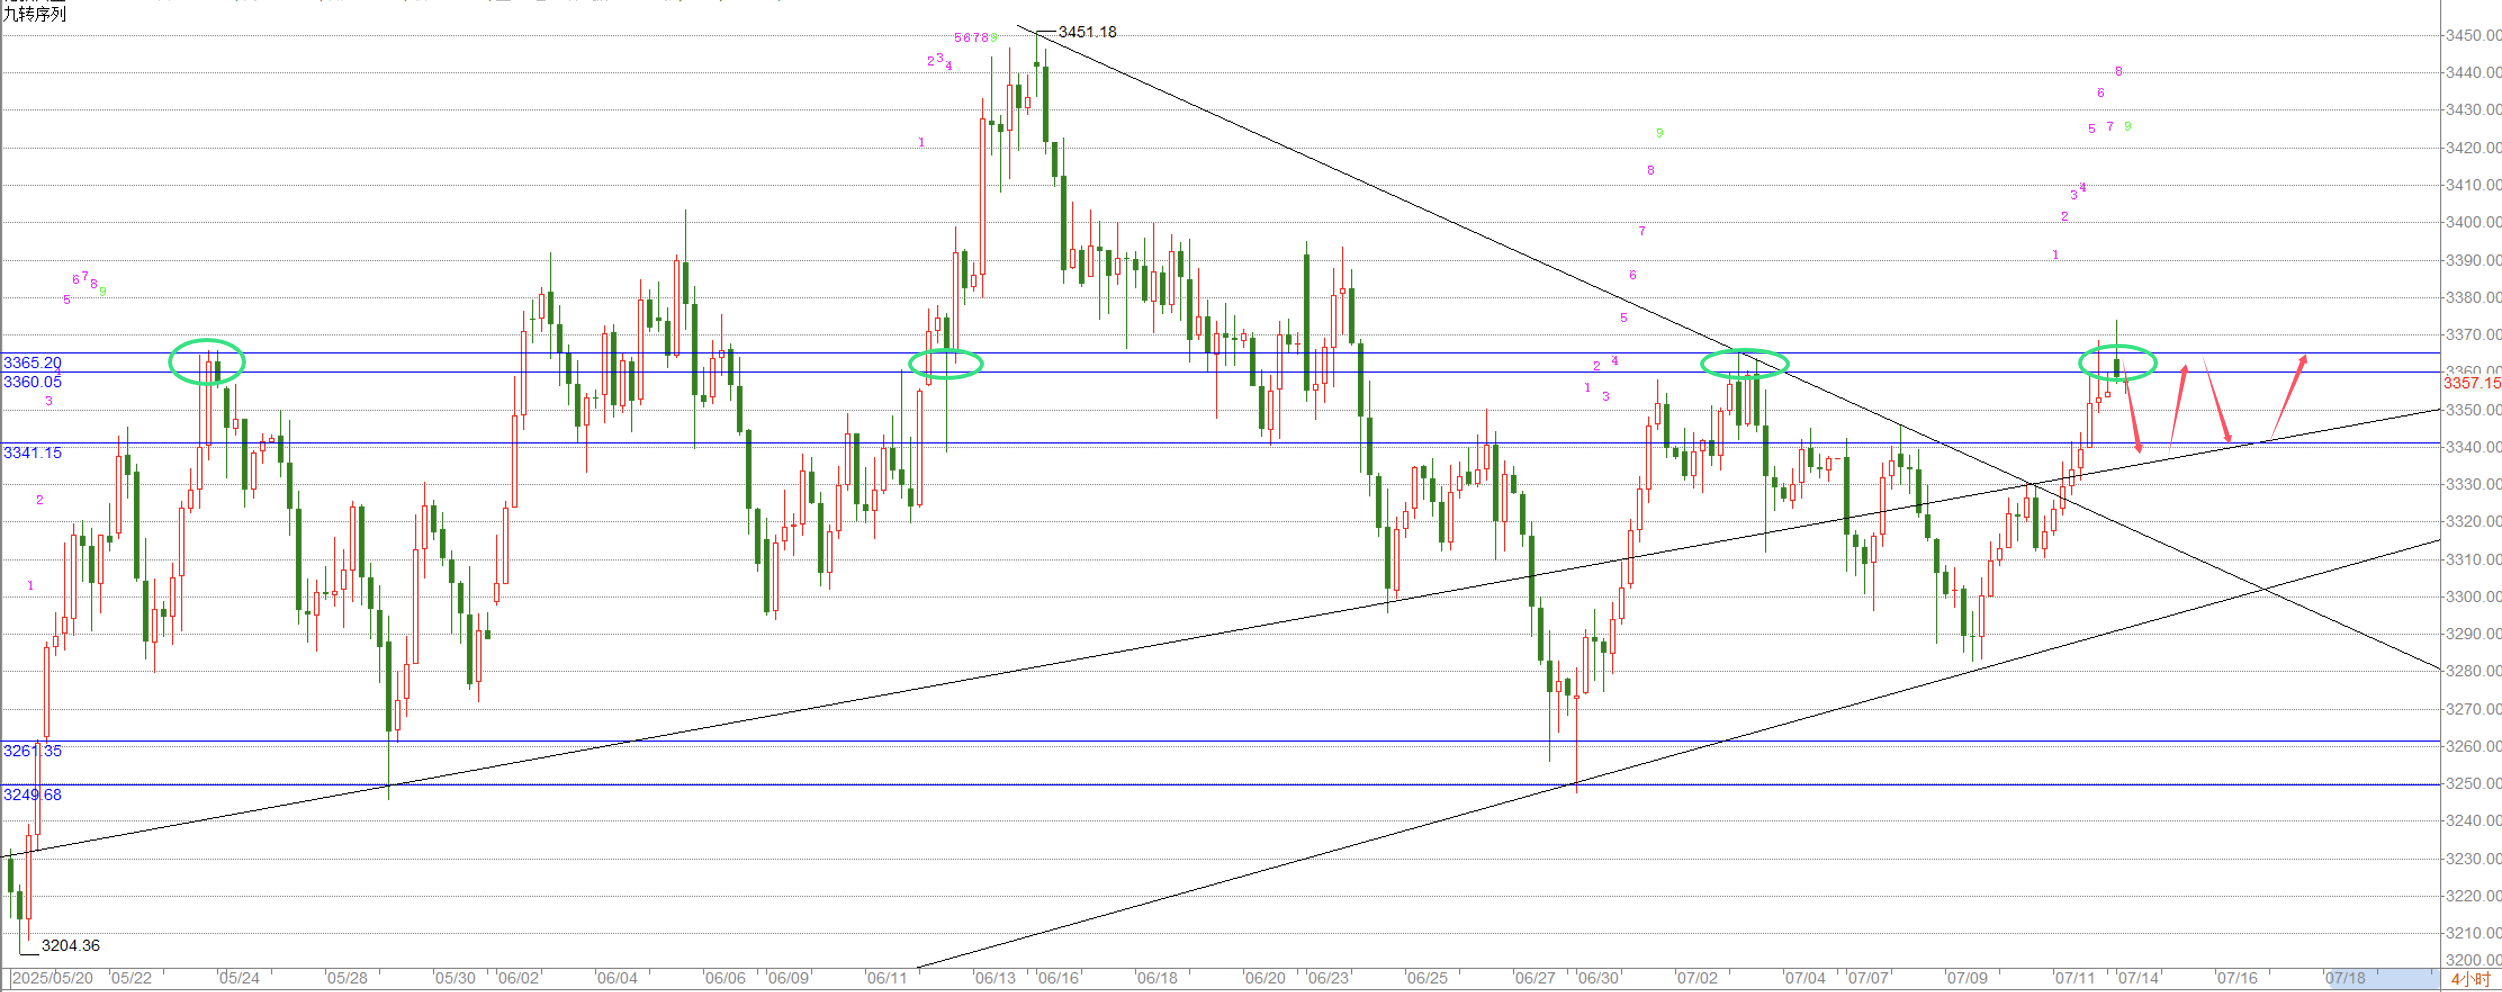Click the 2025/05/20 date label

coord(53,978)
